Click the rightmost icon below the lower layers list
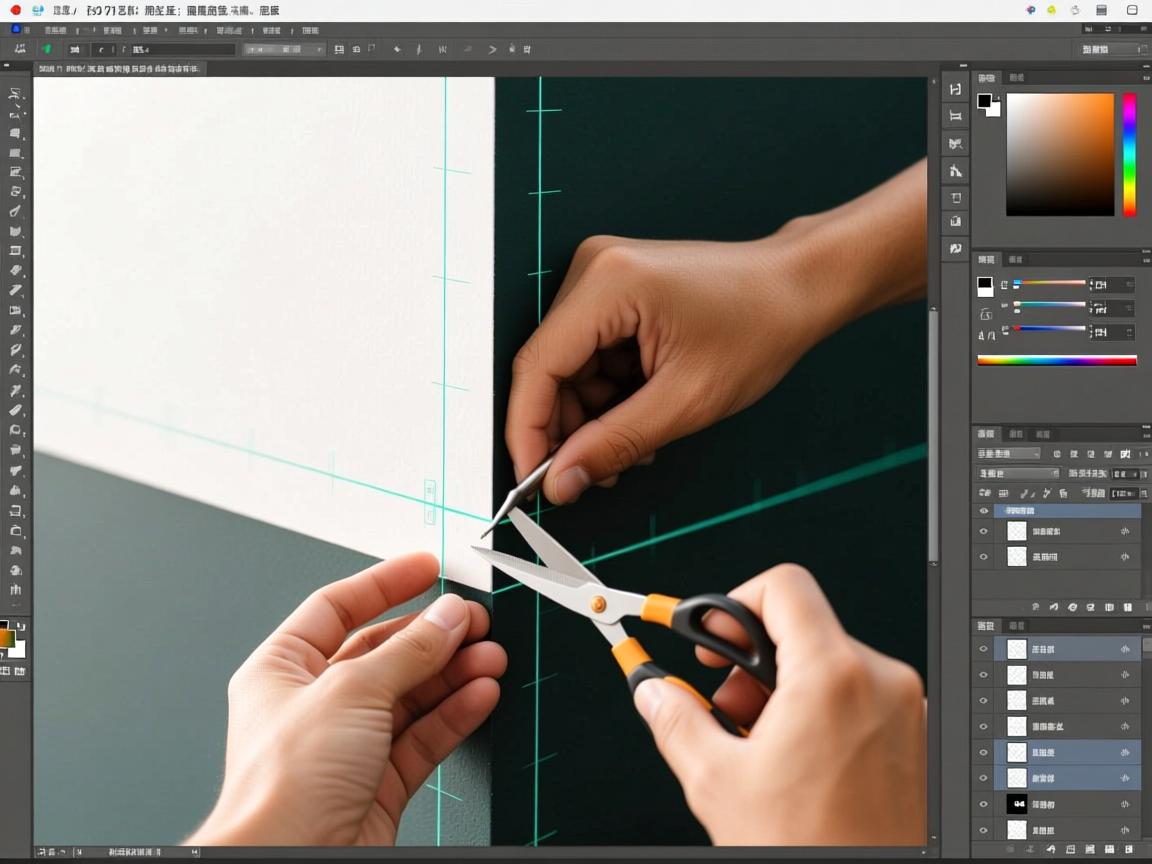The image size is (1152, 864). (1128, 849)
